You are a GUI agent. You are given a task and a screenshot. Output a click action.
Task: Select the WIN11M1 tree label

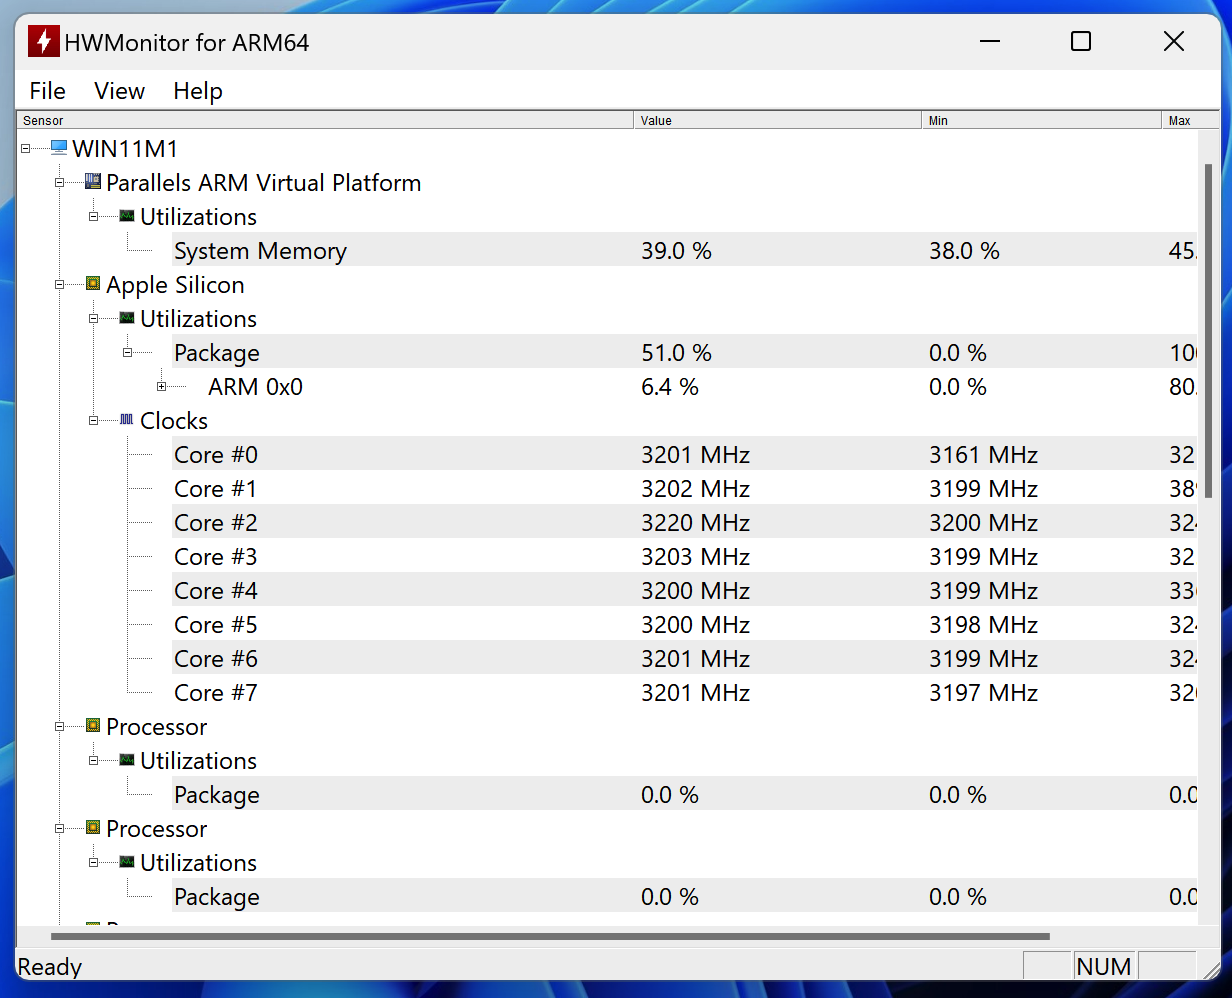tap(125, 149)
